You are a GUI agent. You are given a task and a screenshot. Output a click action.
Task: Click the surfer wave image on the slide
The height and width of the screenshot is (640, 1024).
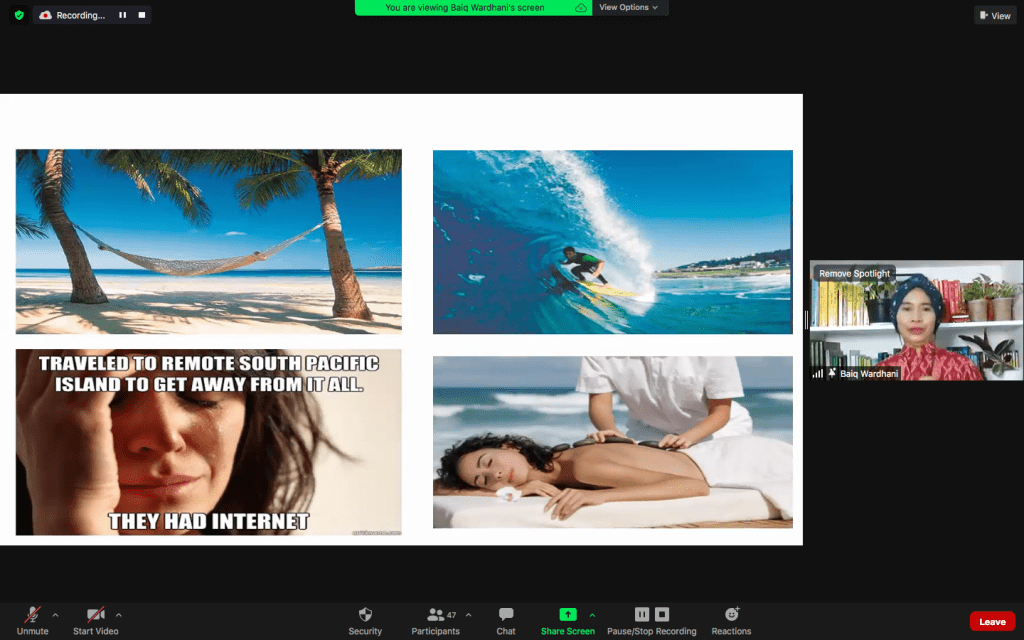(613, 242)
